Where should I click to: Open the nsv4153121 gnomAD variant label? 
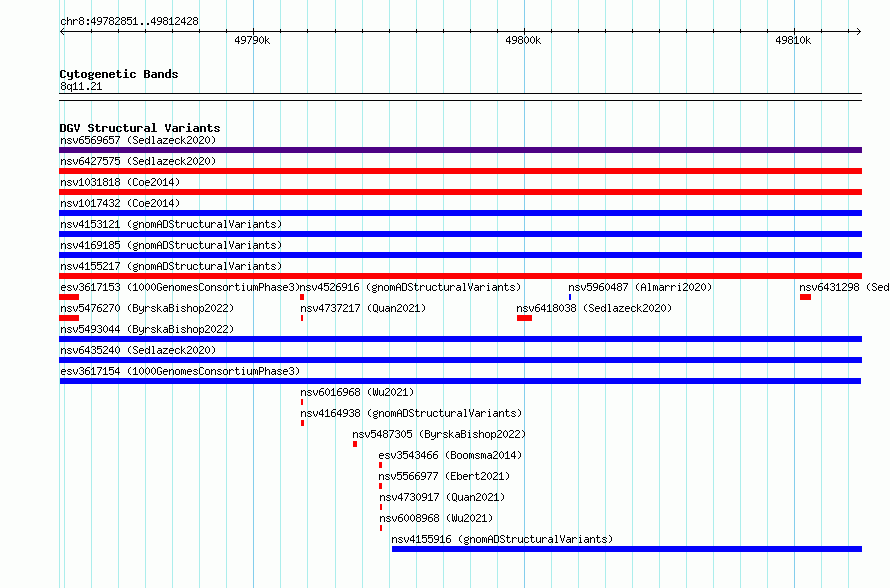171,224
